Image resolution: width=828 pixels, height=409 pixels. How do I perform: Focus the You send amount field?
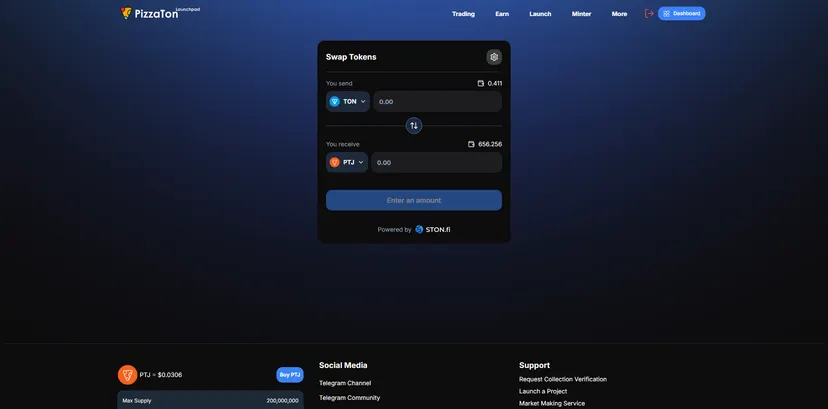(437, 101)
